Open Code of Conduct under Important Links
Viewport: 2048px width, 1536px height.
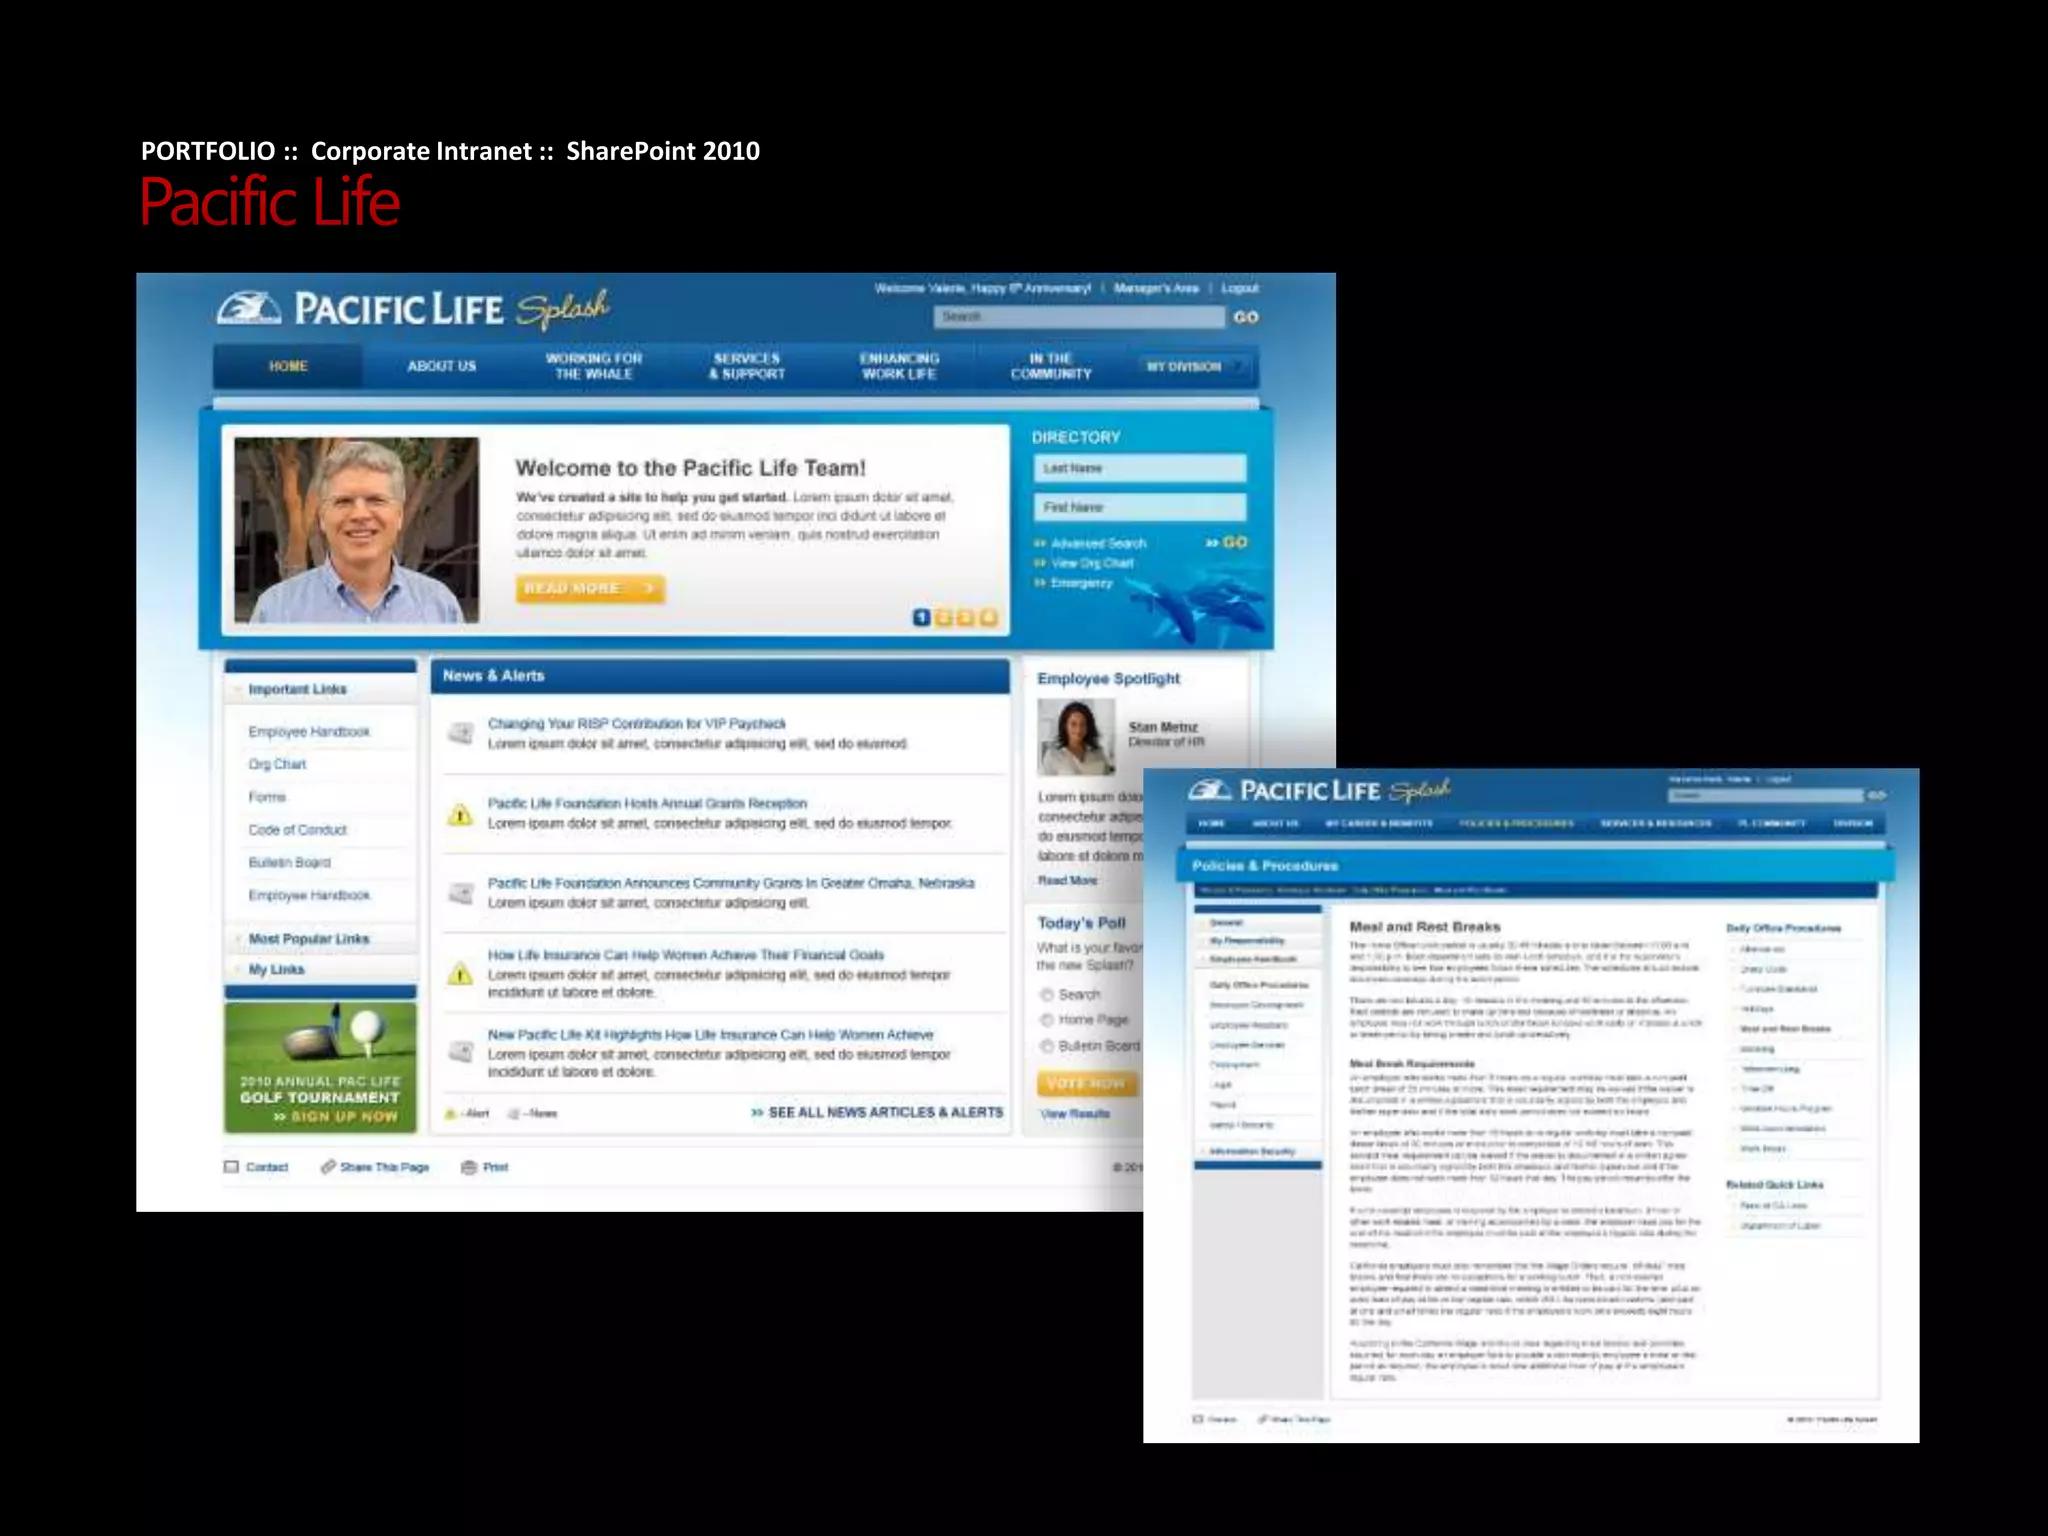[x=297, y=830]
